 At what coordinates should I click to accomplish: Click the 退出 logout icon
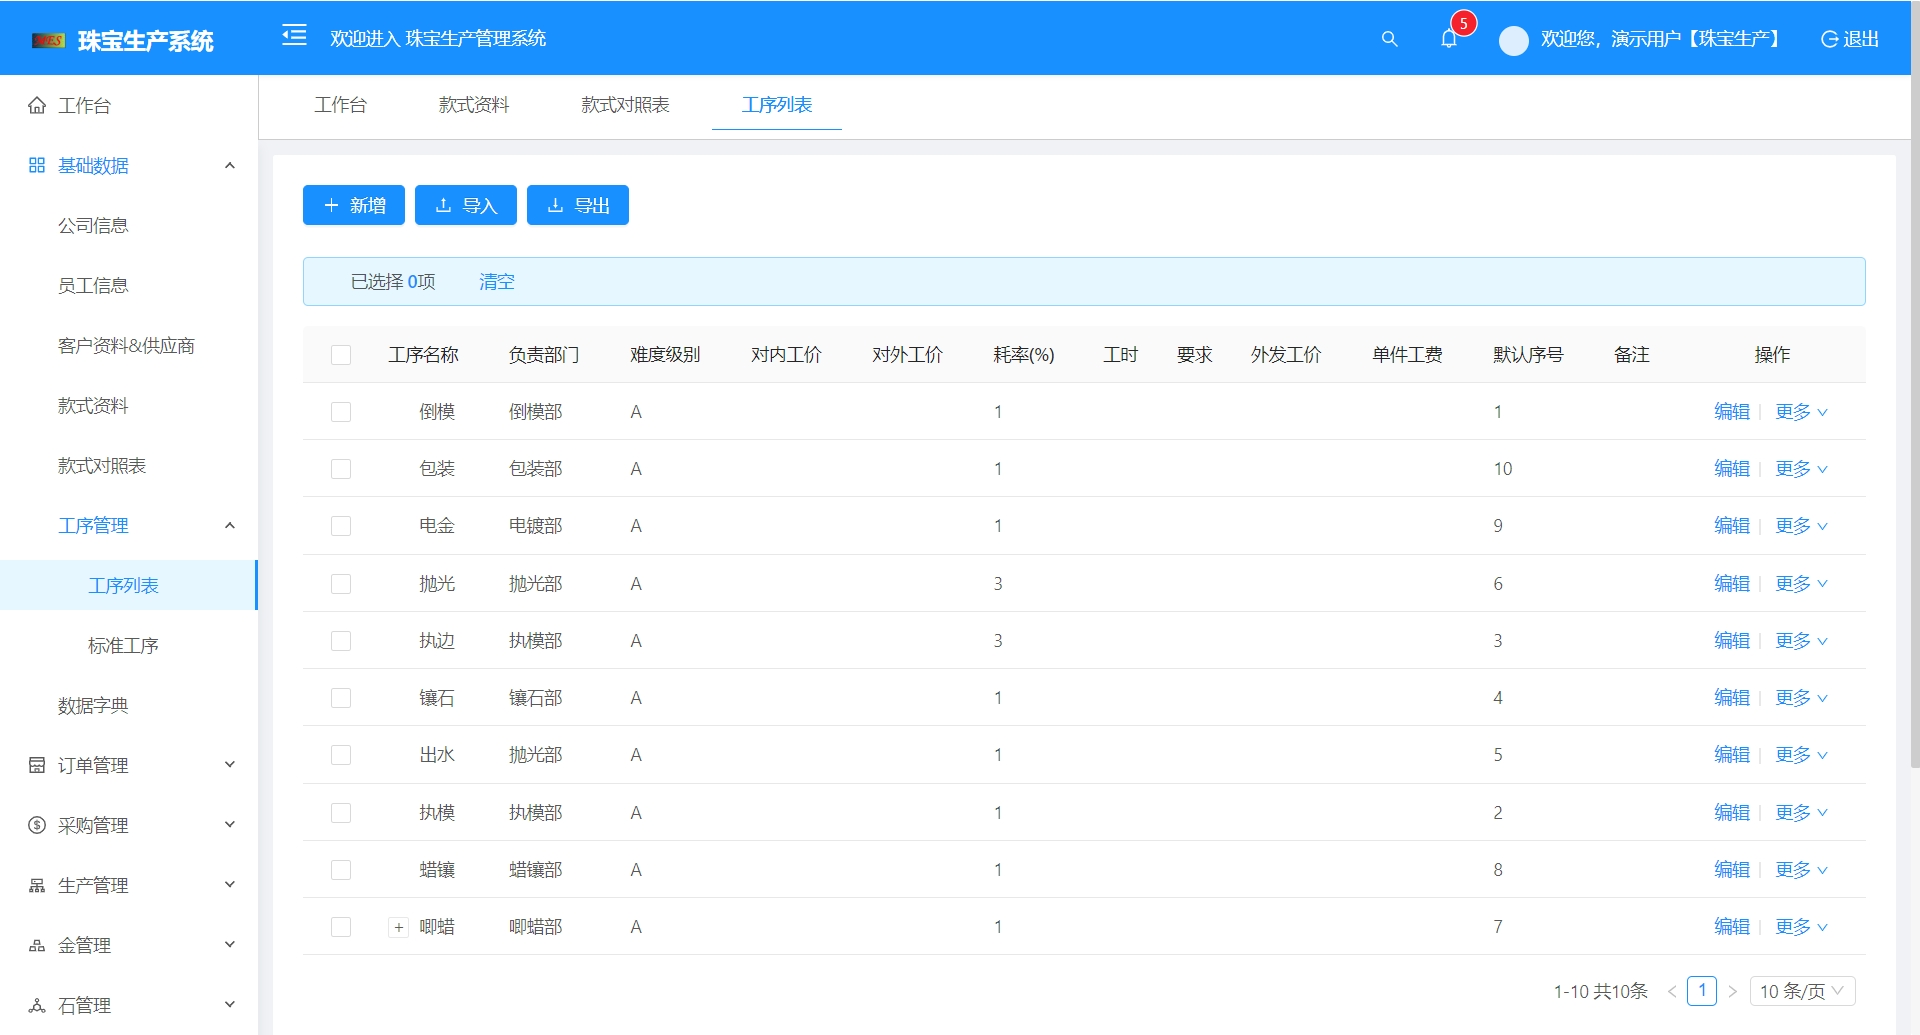tap(1830, 40)
